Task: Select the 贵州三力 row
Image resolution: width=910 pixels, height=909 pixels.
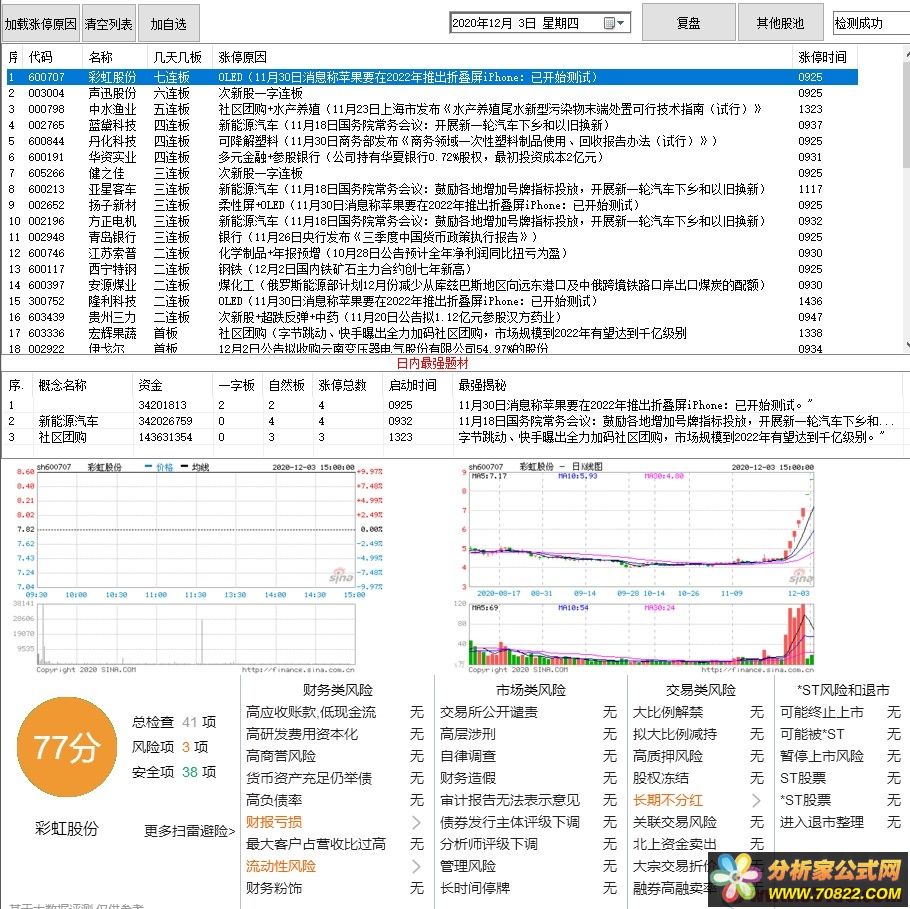Action: 432,317
